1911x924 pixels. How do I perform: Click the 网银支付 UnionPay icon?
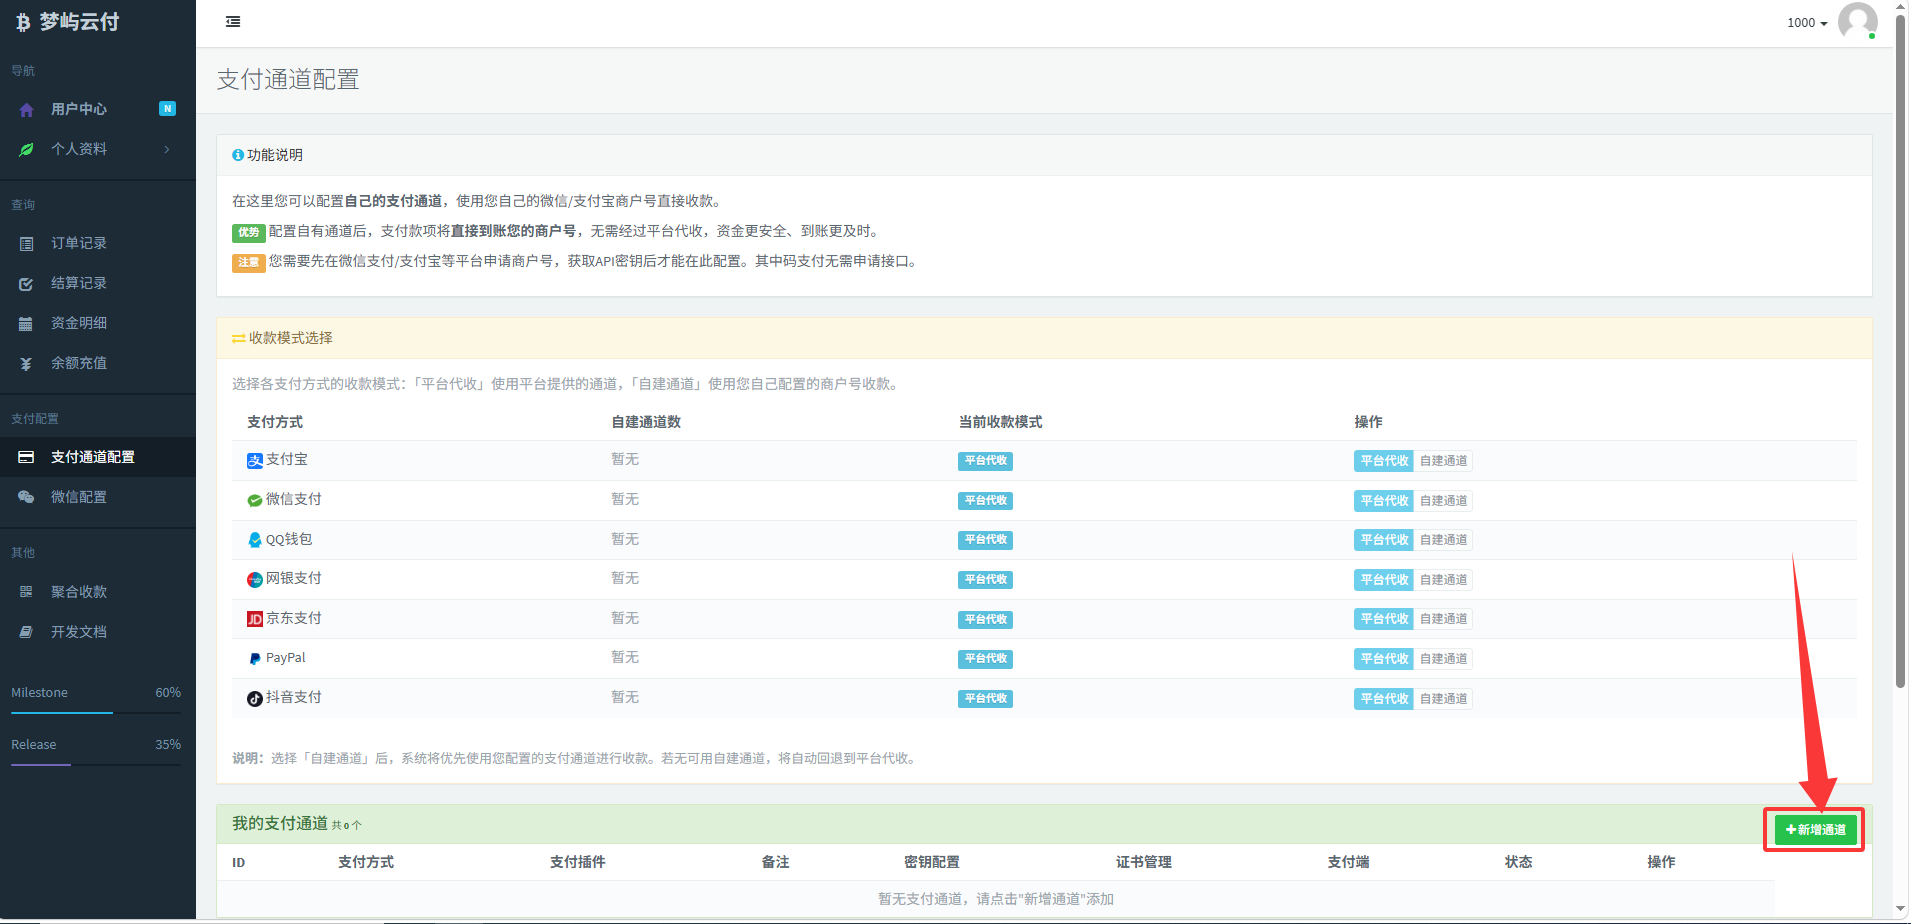(x=255, y=579)
